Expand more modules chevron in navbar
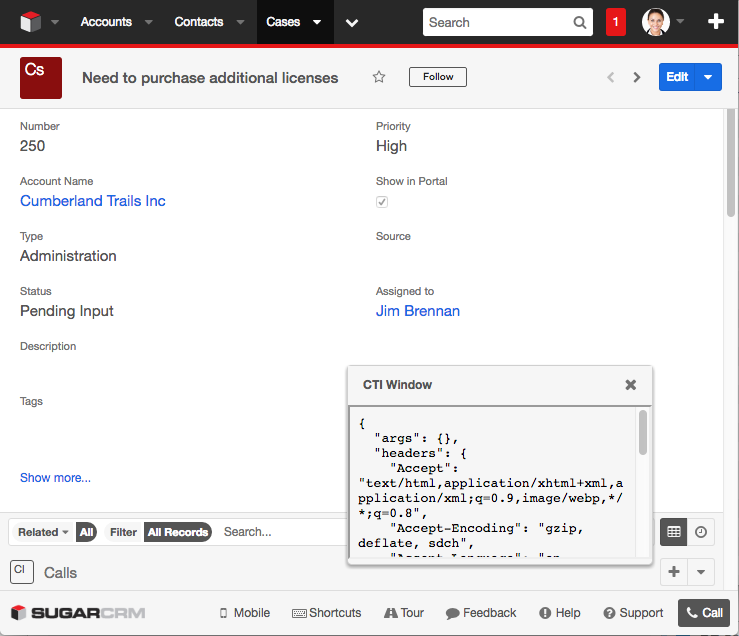The image size is (739, 636). pyautogui.click(x=352, y=22)
